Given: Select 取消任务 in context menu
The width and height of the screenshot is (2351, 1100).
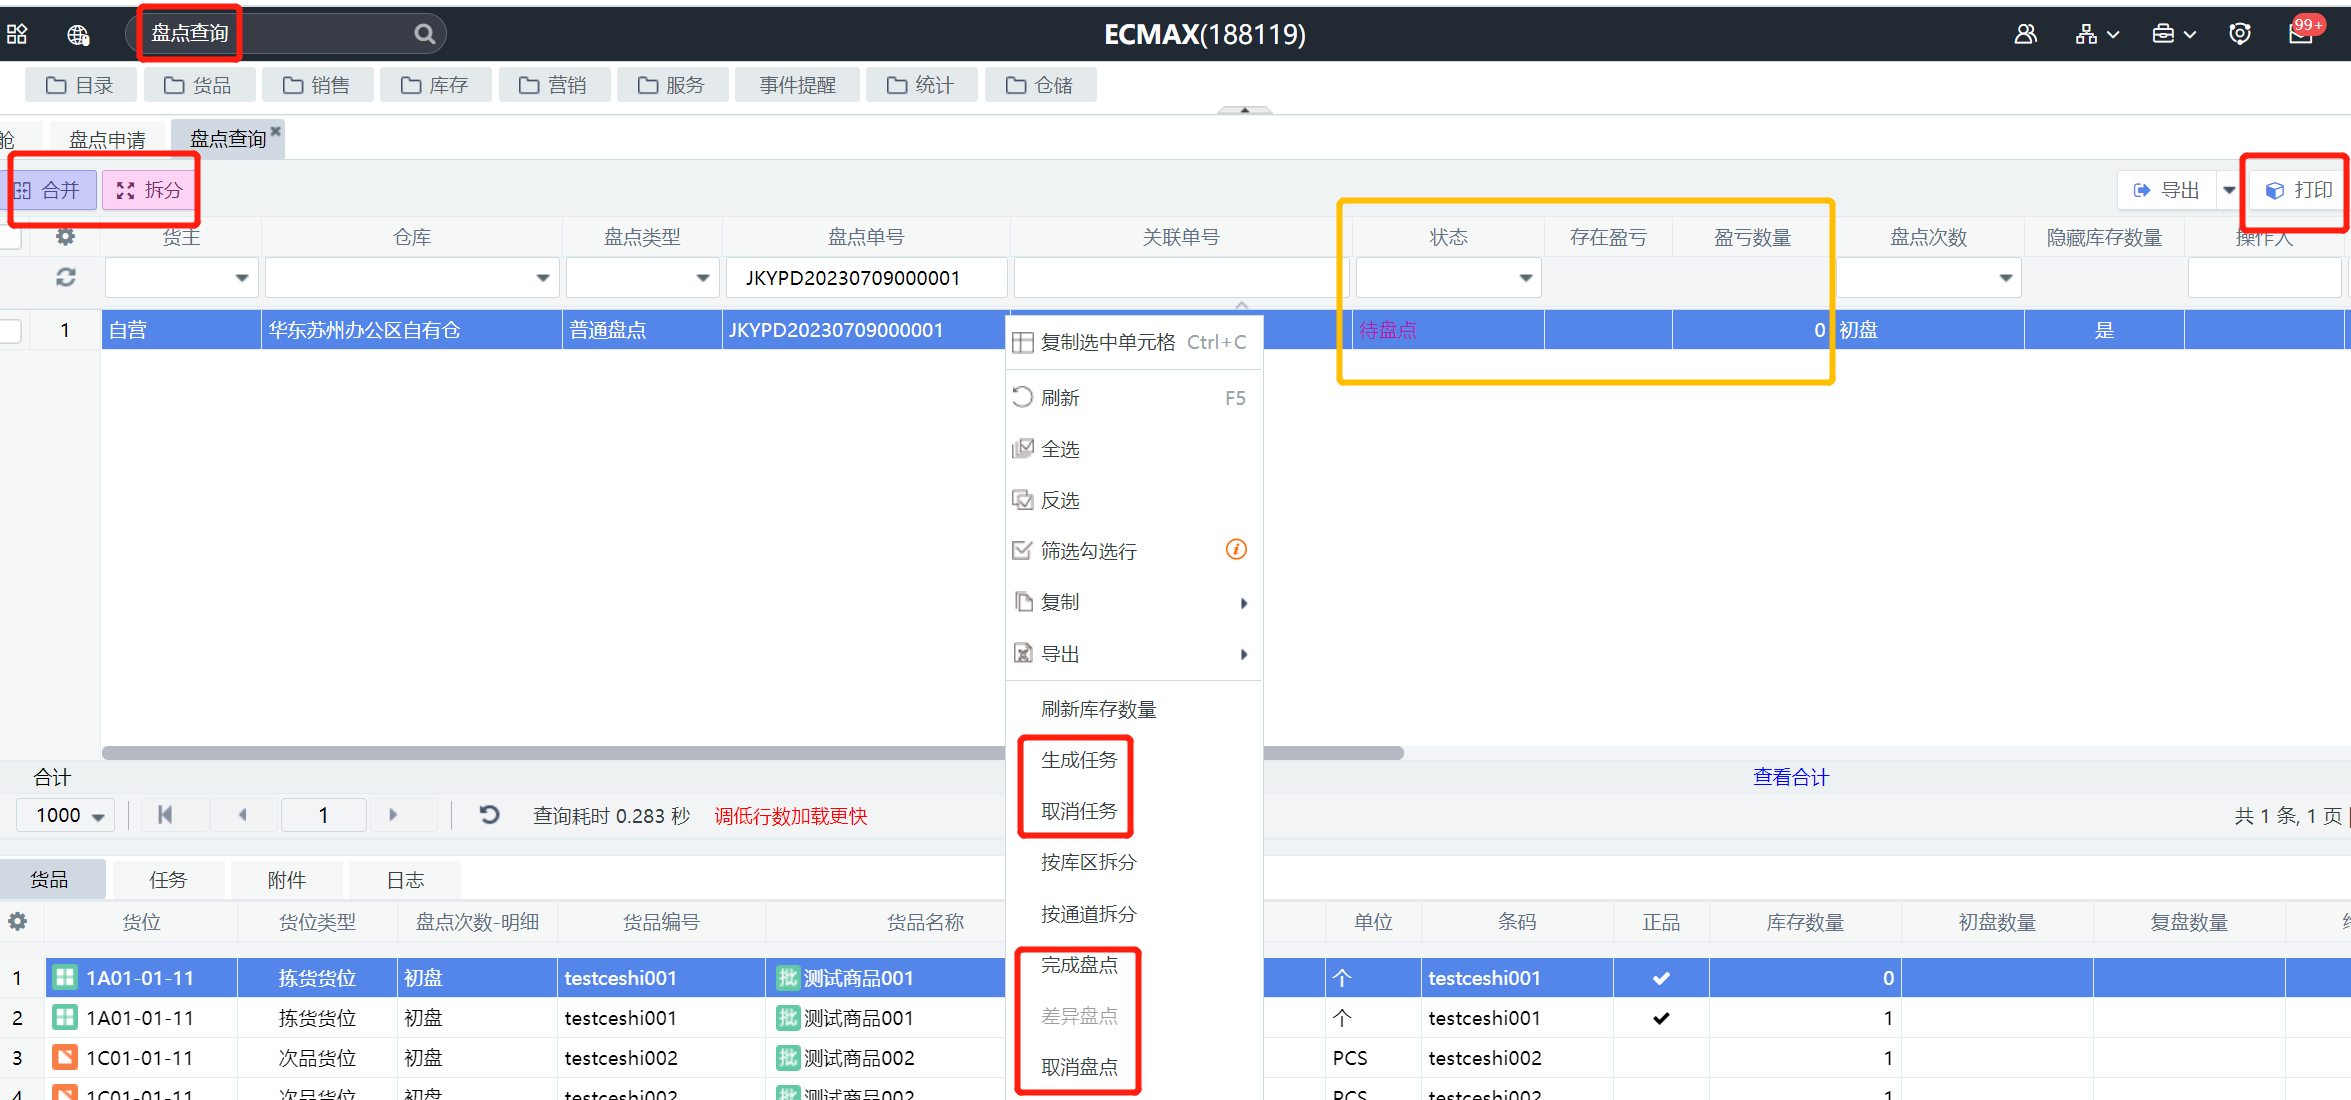Looking at the screenshot, I should [x=1079, y=811].
